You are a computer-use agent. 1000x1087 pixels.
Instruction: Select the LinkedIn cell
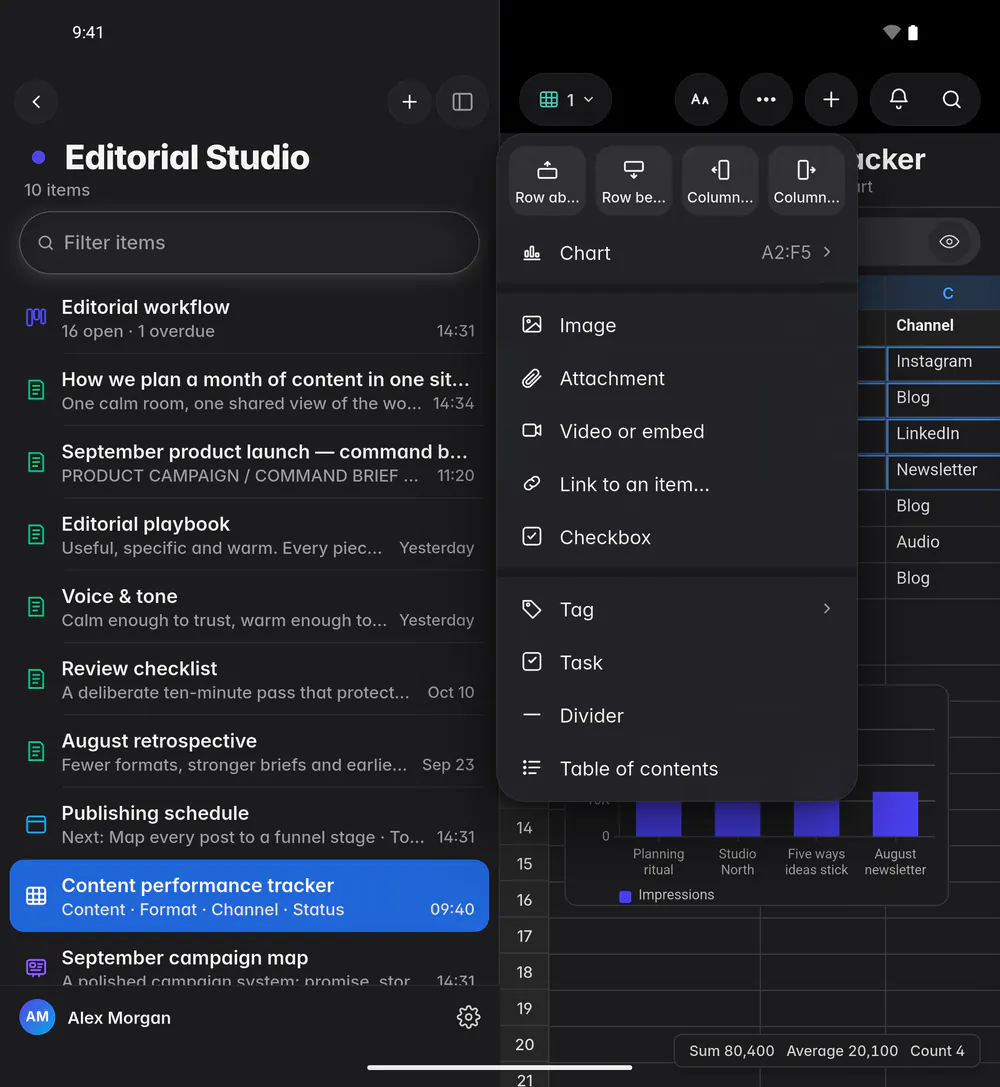coord(943,434)
